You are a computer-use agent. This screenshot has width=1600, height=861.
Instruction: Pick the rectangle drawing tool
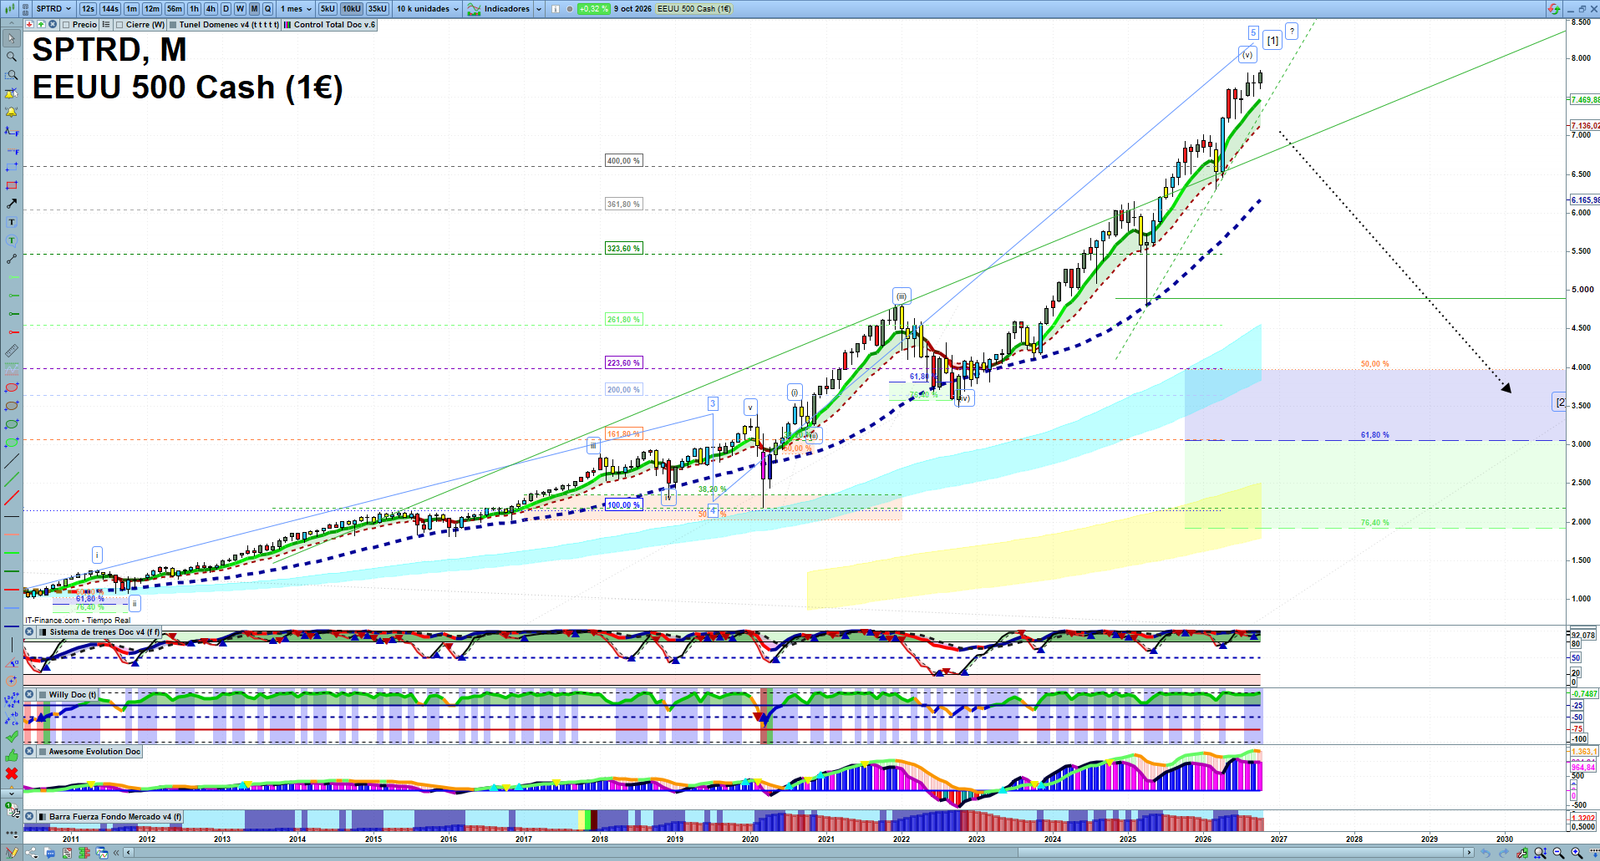point(12,185)
